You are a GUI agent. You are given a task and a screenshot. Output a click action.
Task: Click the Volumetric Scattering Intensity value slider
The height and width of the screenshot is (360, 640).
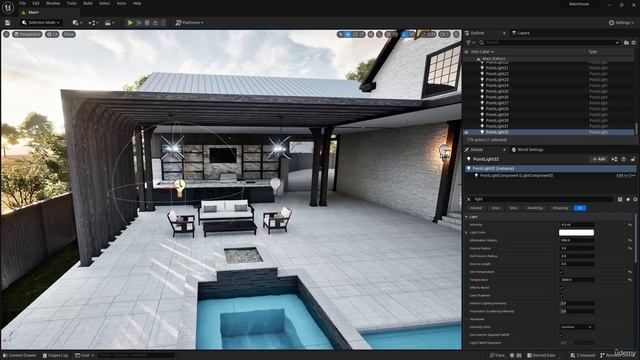point(577,311)
